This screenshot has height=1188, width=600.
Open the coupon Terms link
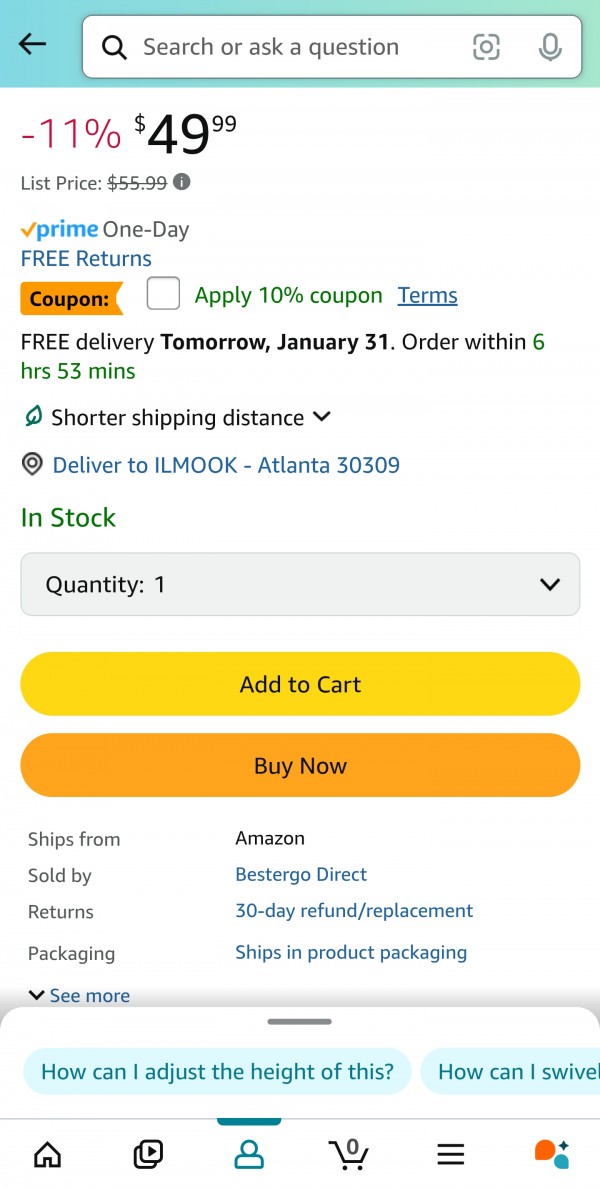click(x=427, y=295)
